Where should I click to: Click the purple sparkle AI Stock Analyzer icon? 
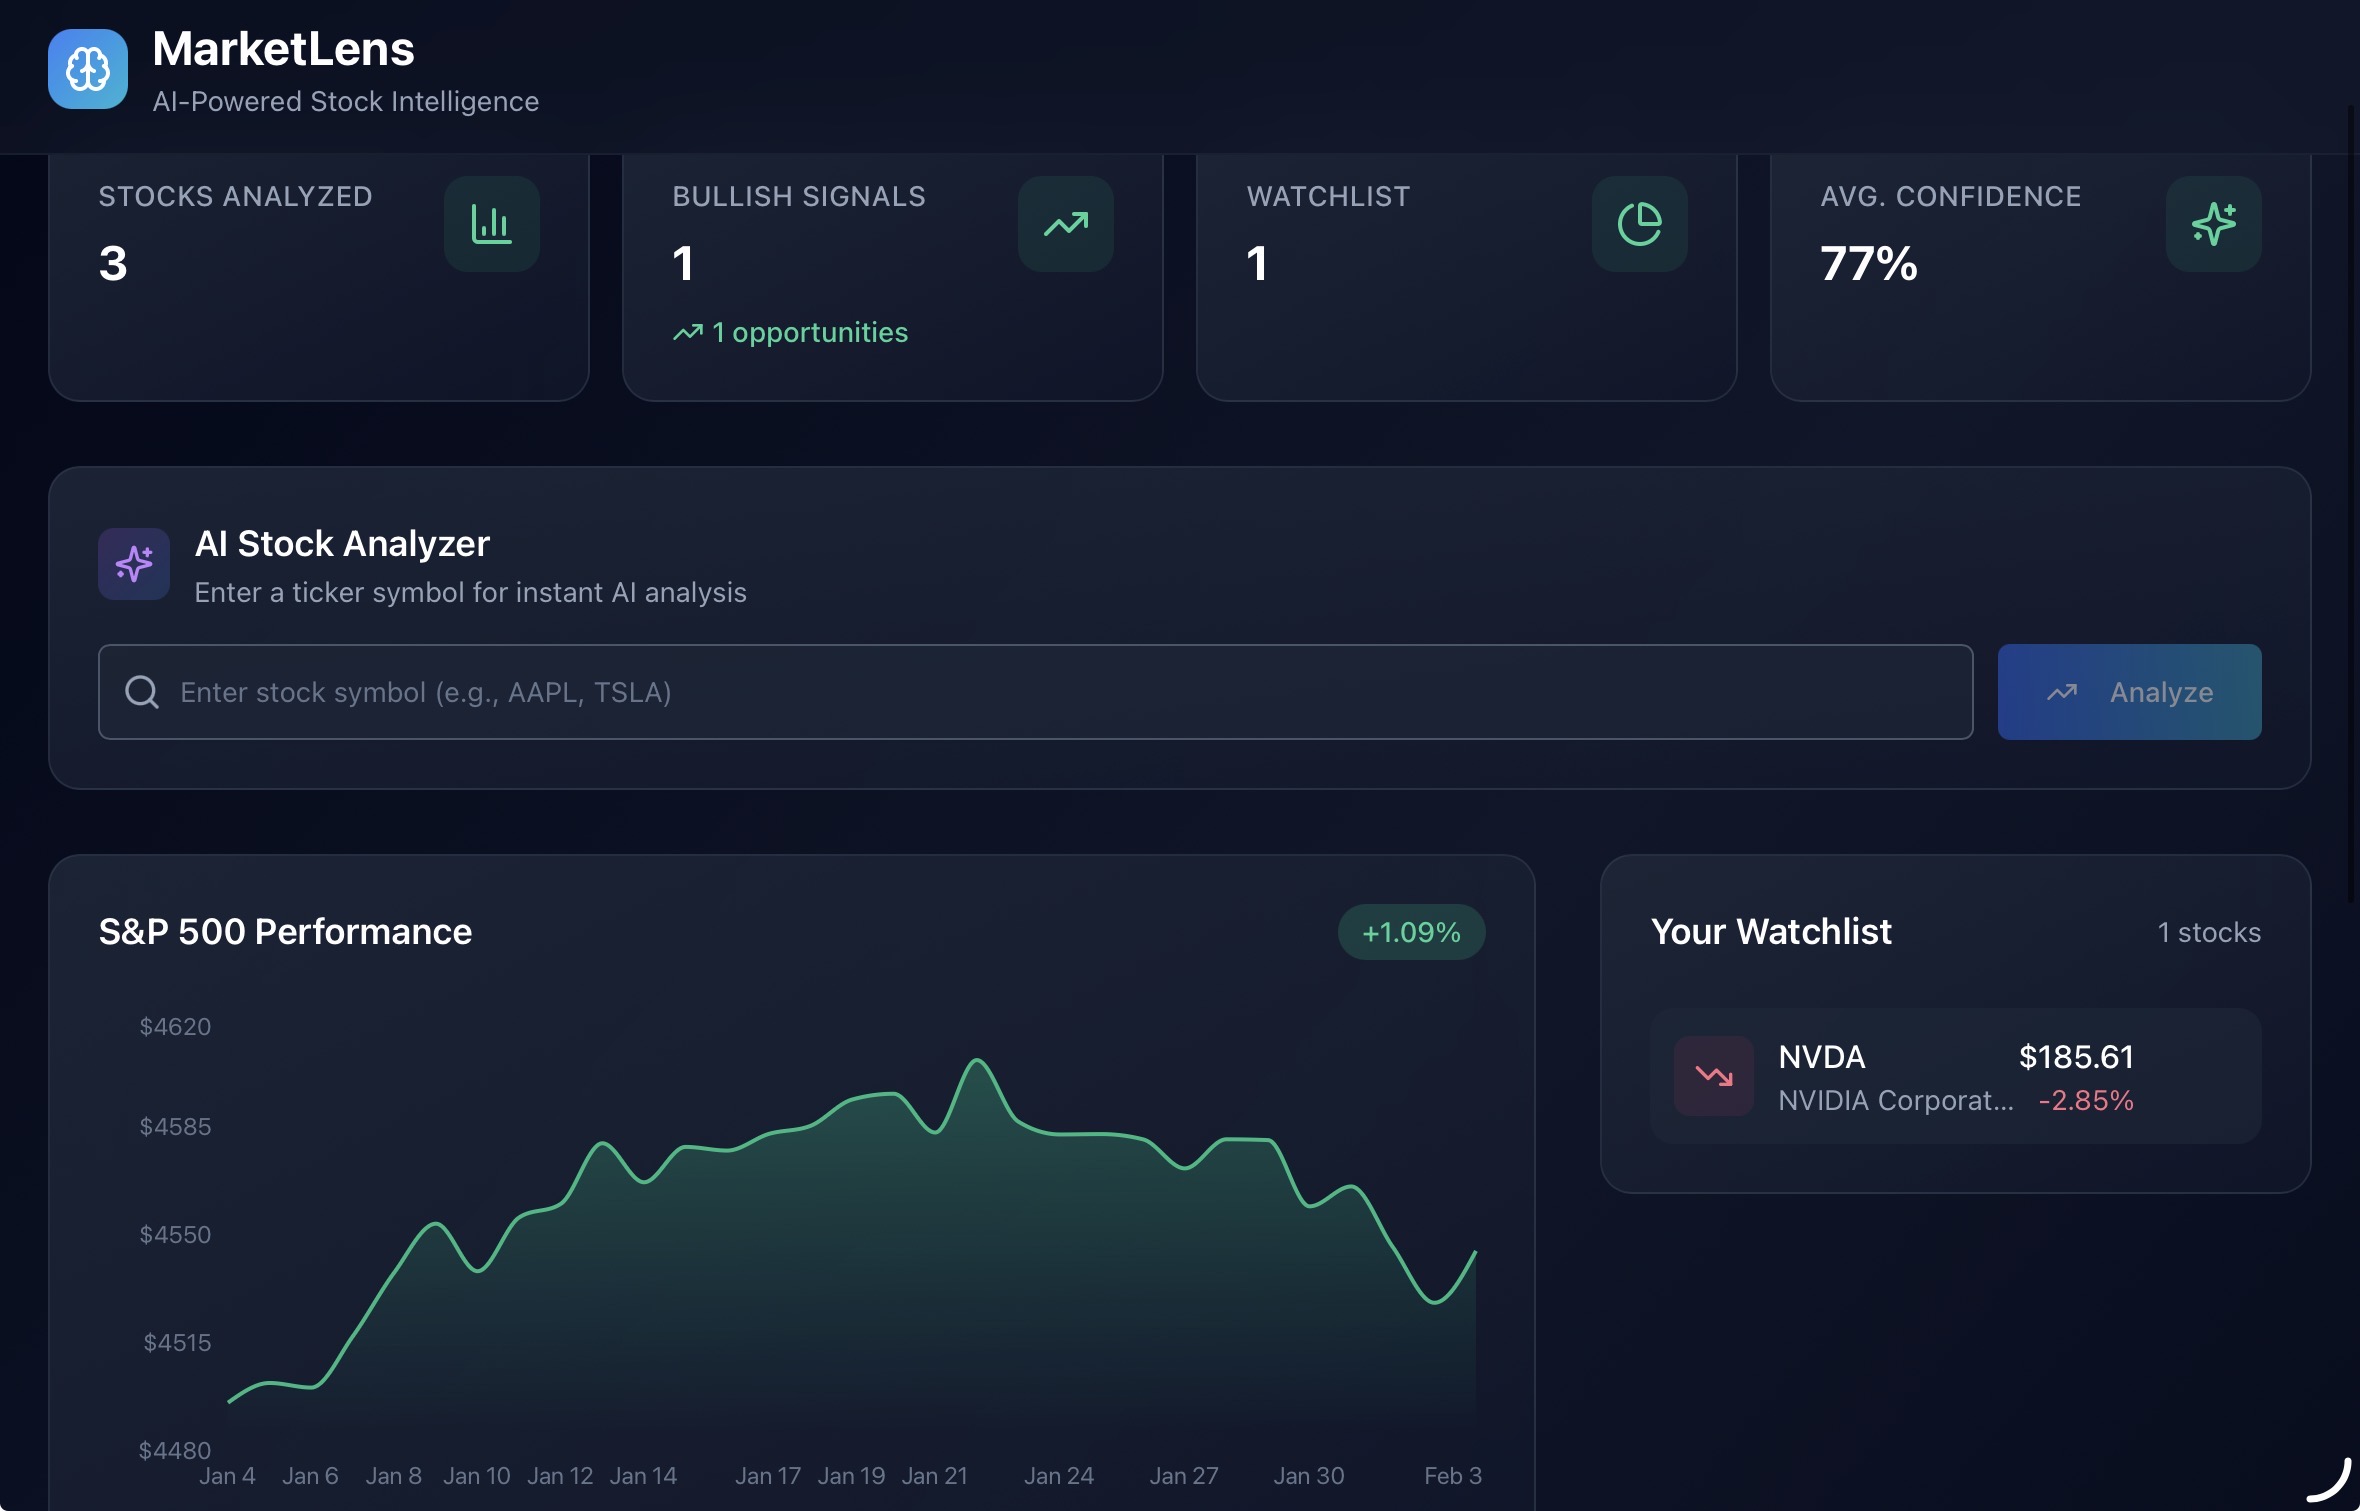coord(134,564)
